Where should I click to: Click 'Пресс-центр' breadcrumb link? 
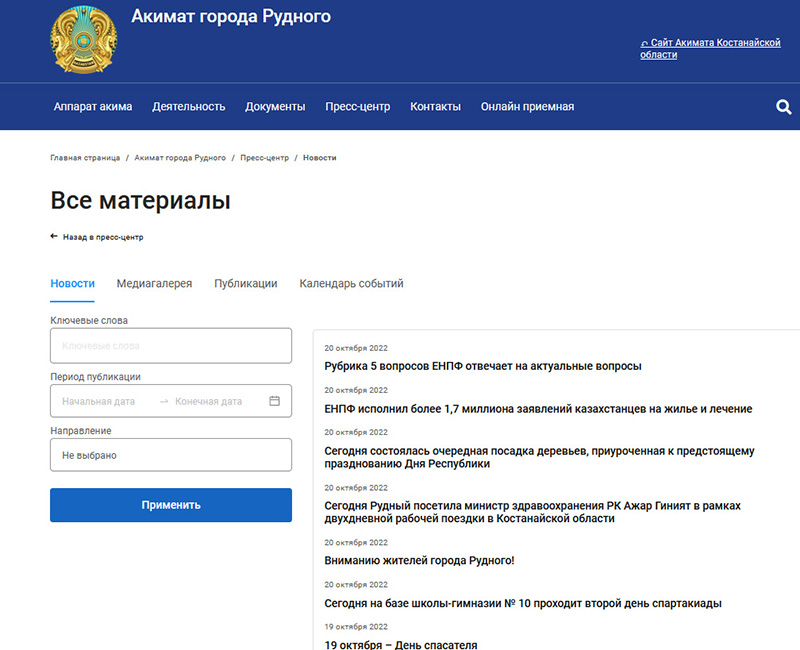point(264,158)
